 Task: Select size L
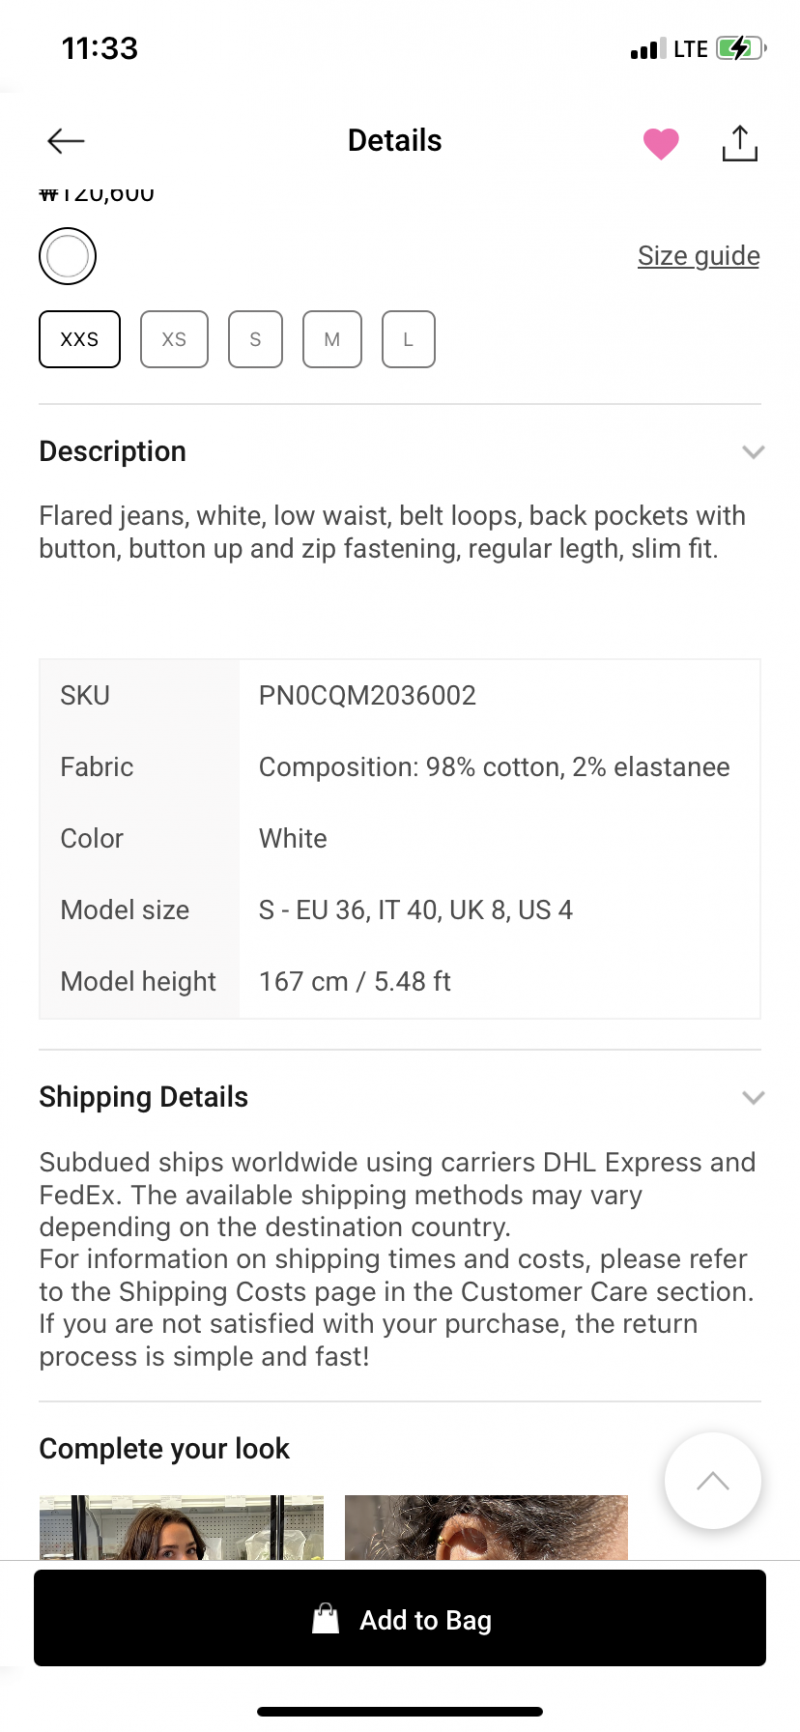[408, 339]
